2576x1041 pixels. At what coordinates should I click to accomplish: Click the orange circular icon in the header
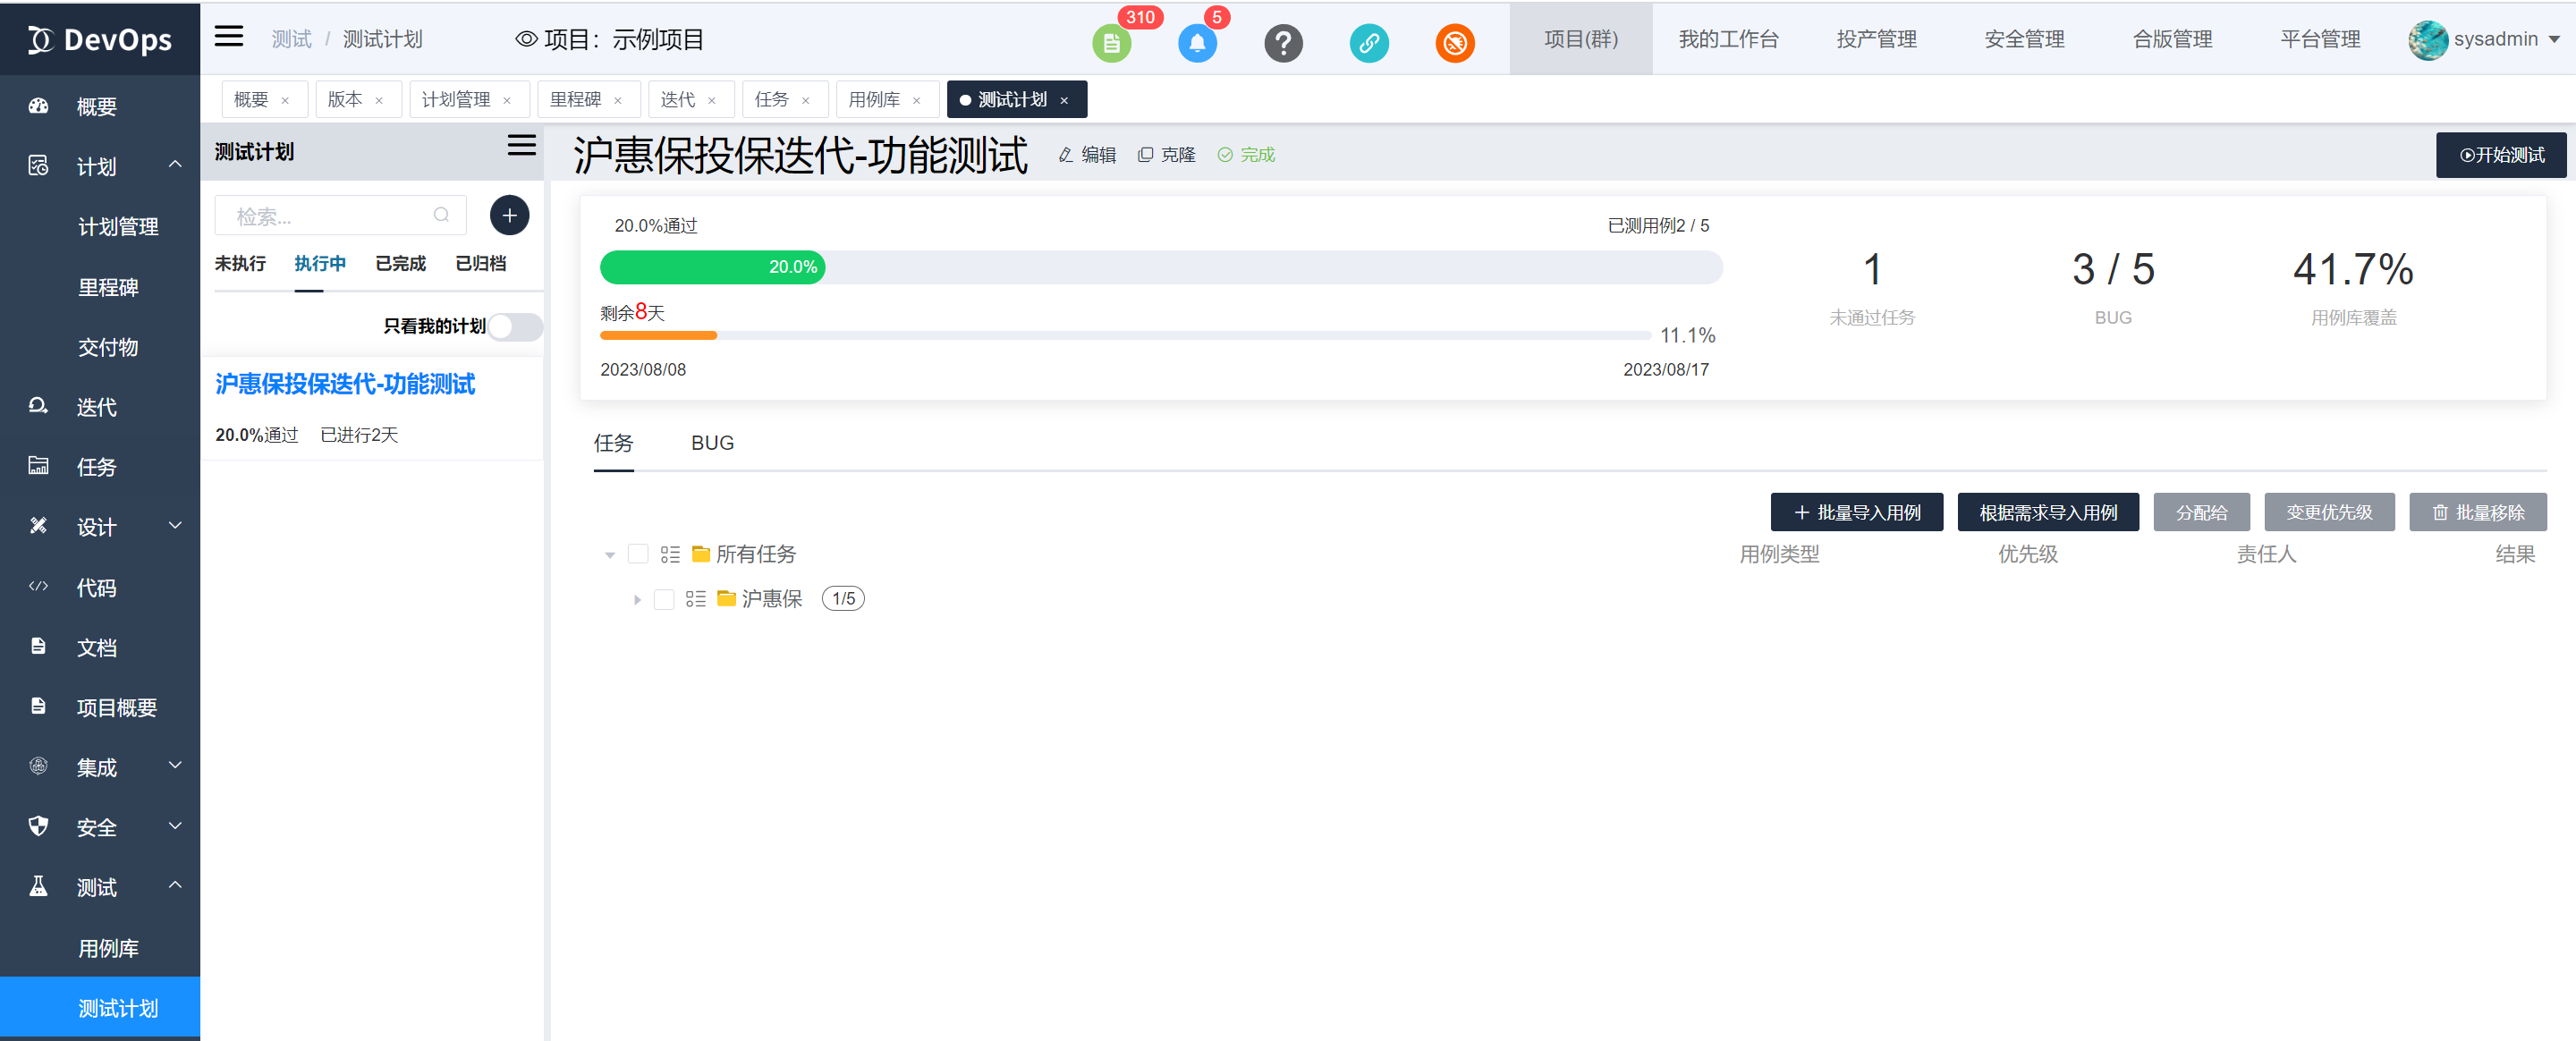click(x=1455, y=43)
